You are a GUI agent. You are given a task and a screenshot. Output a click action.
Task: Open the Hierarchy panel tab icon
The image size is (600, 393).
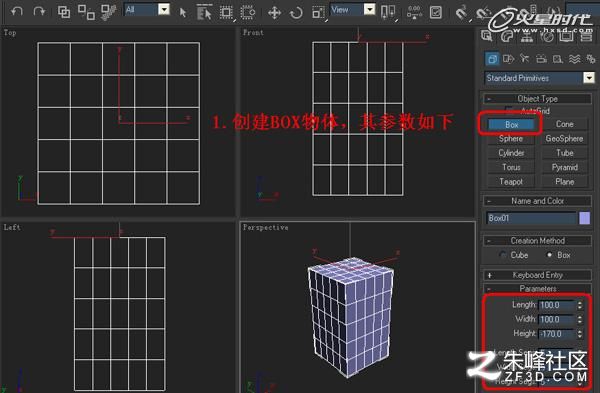pos(527,36)
